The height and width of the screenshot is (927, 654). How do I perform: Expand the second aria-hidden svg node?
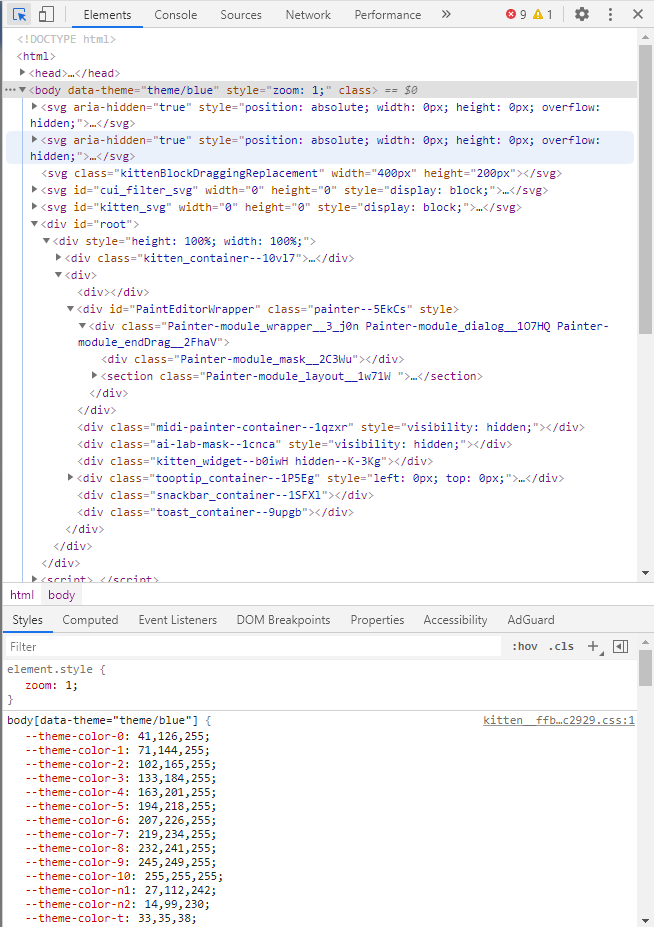[34, 140]
